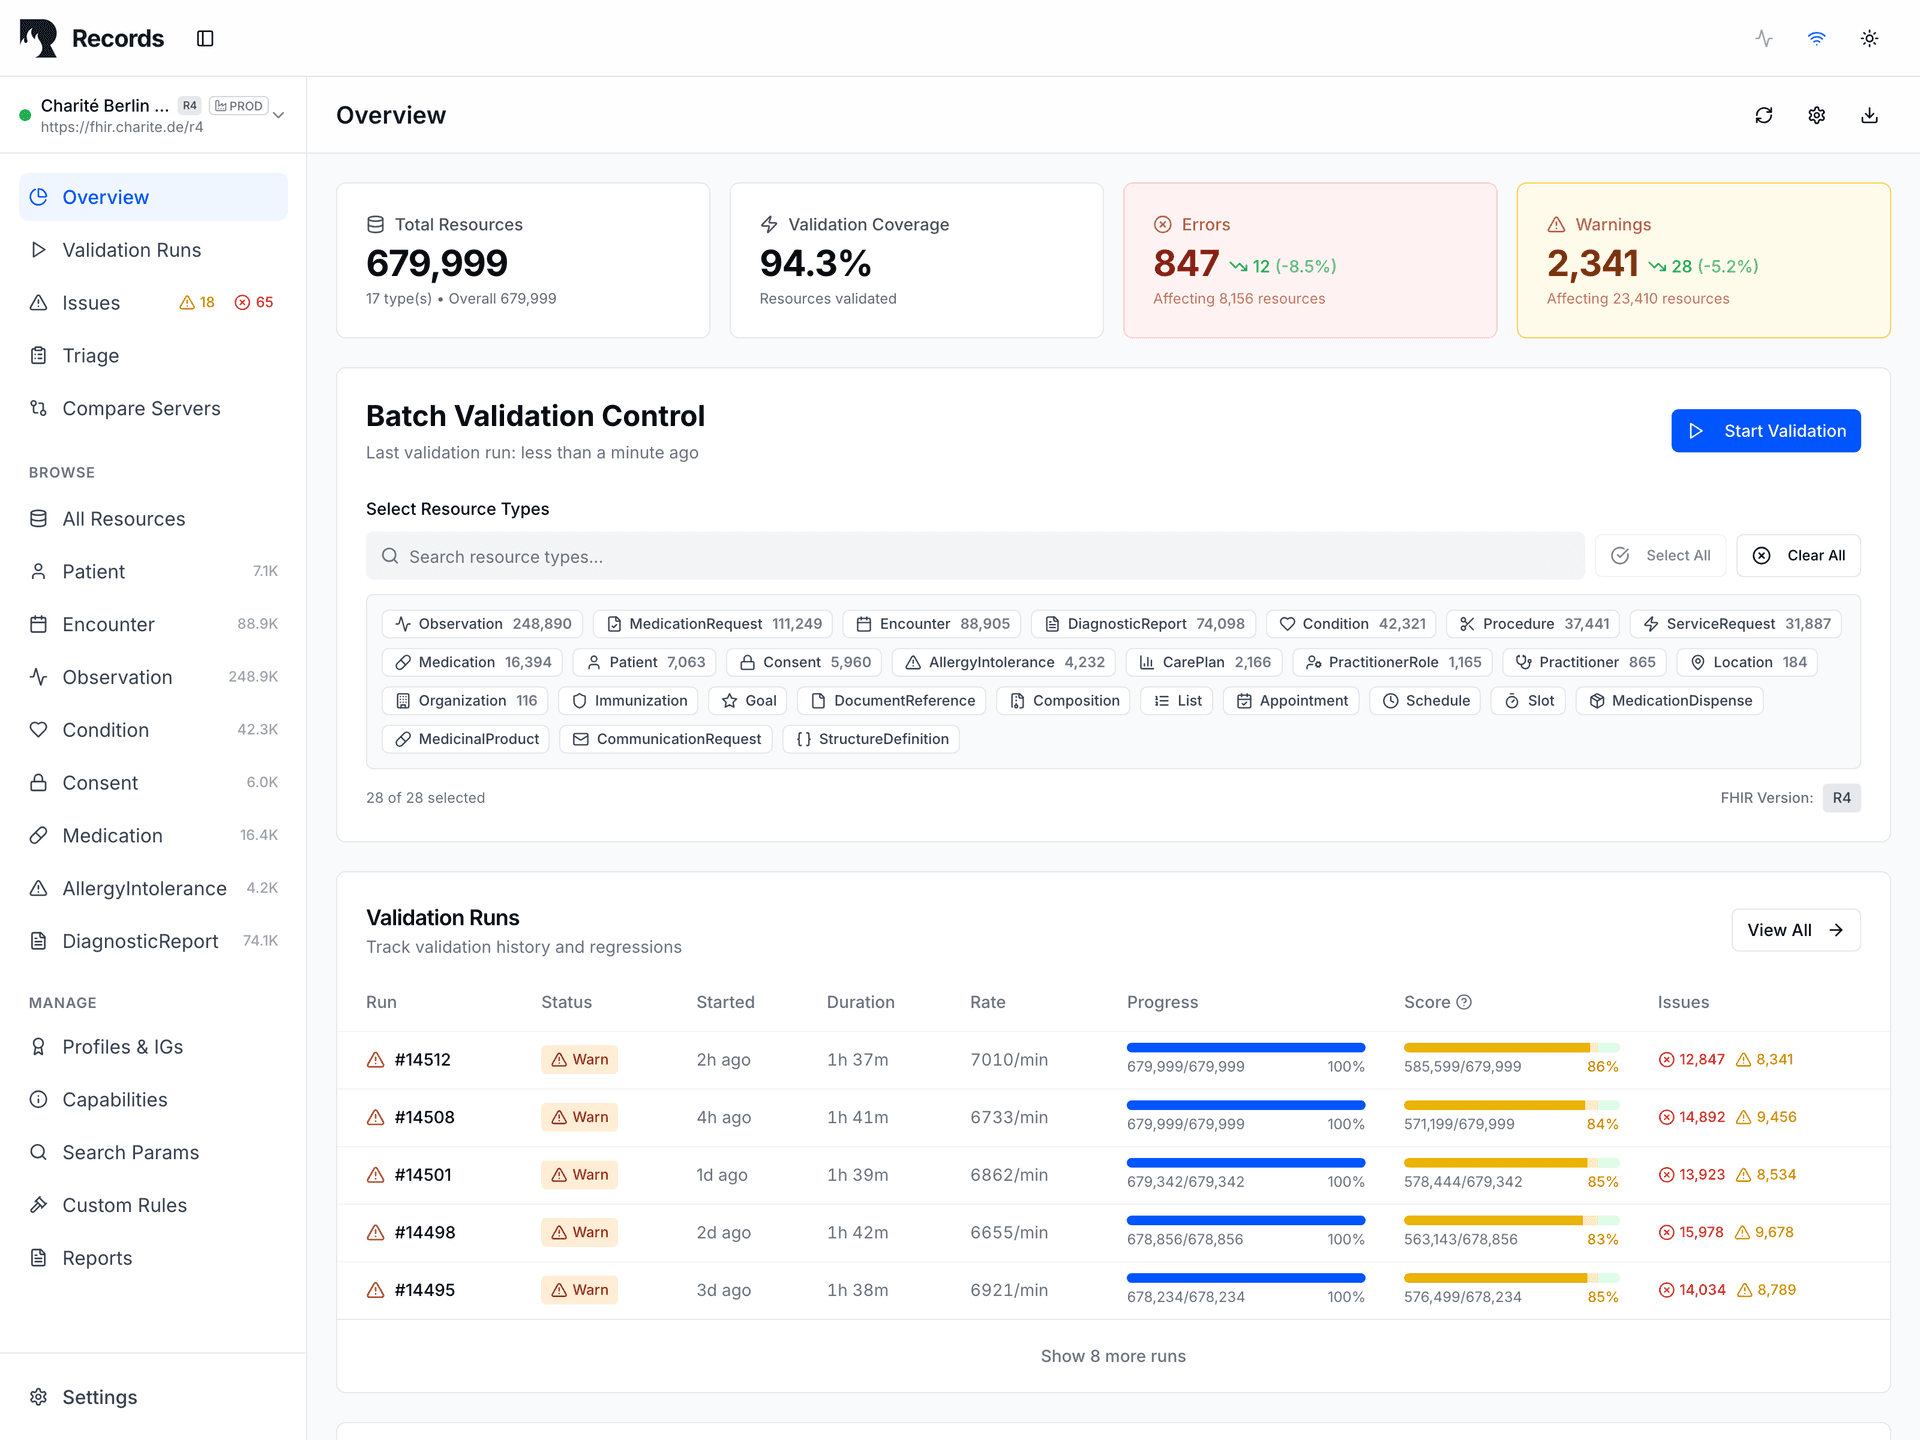Switch to Validation Runs in the sidebar

(131, 249)
